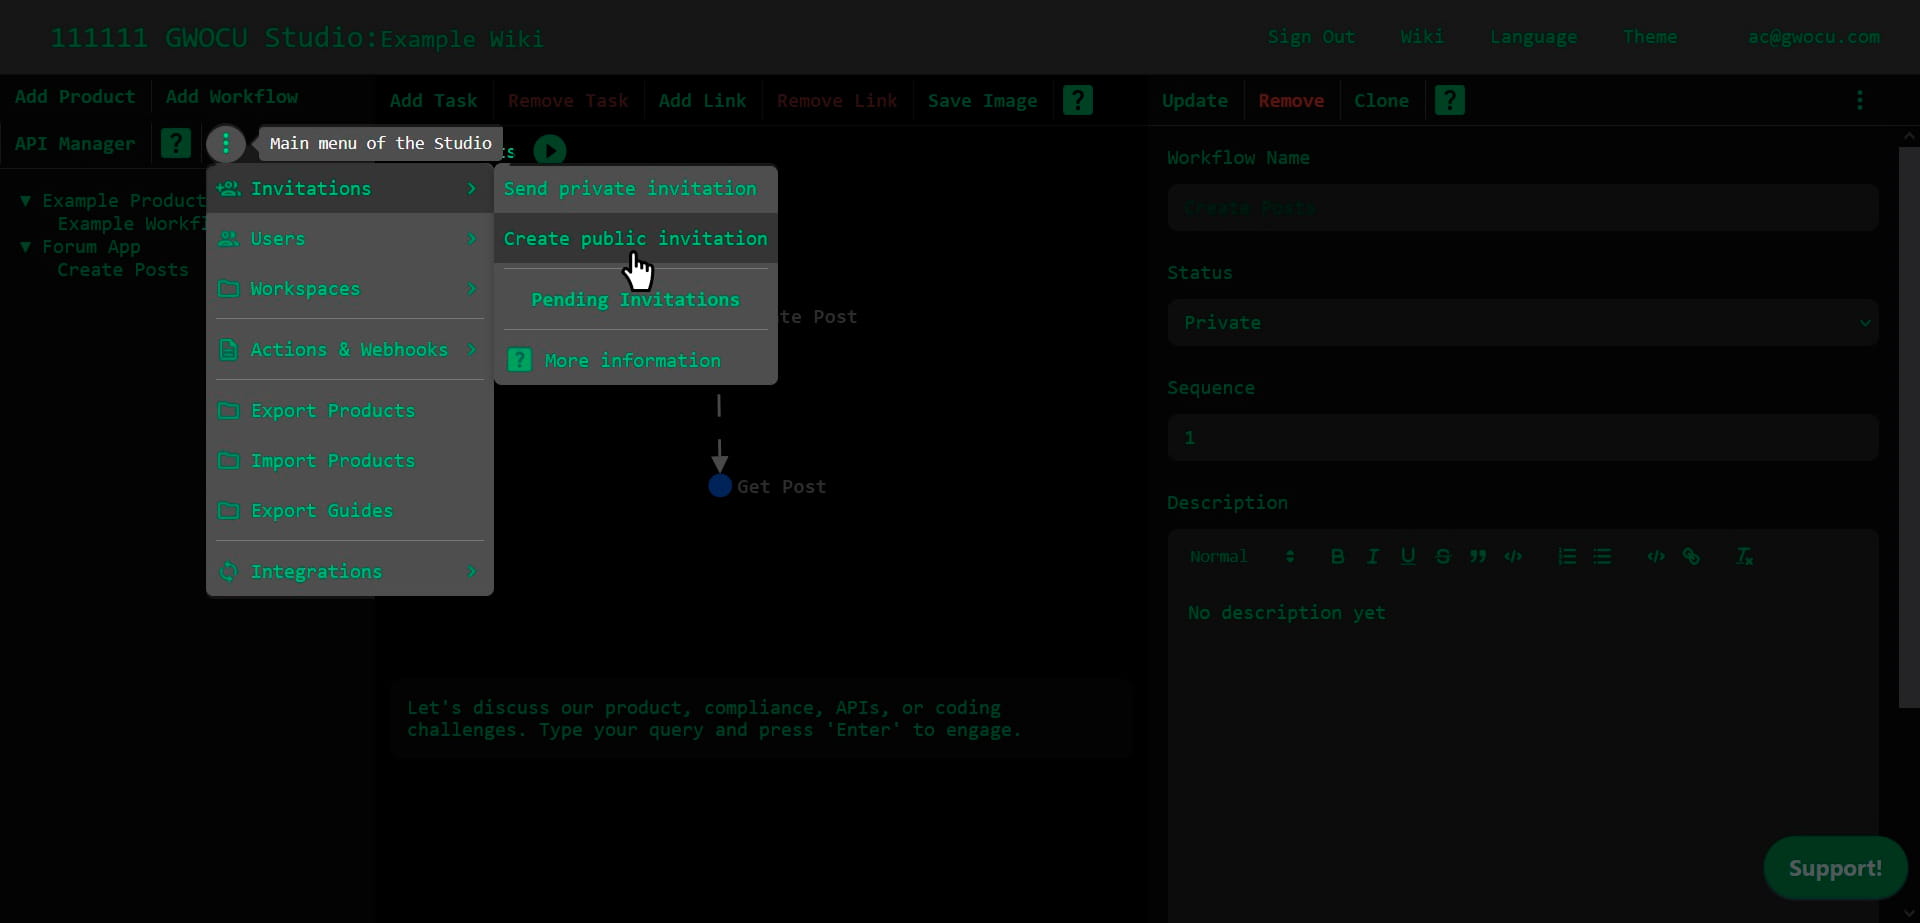
Task: Expand the Integrations submenu arrow
Action: pyautogui.click(x=472, y=571)
